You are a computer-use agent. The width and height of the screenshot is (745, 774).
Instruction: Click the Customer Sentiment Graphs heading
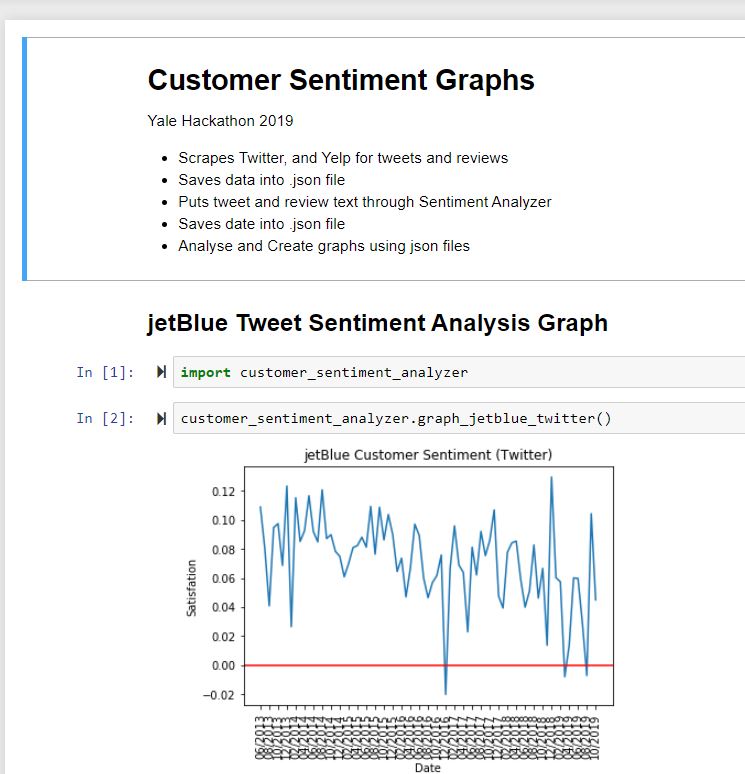pos(341,80)
